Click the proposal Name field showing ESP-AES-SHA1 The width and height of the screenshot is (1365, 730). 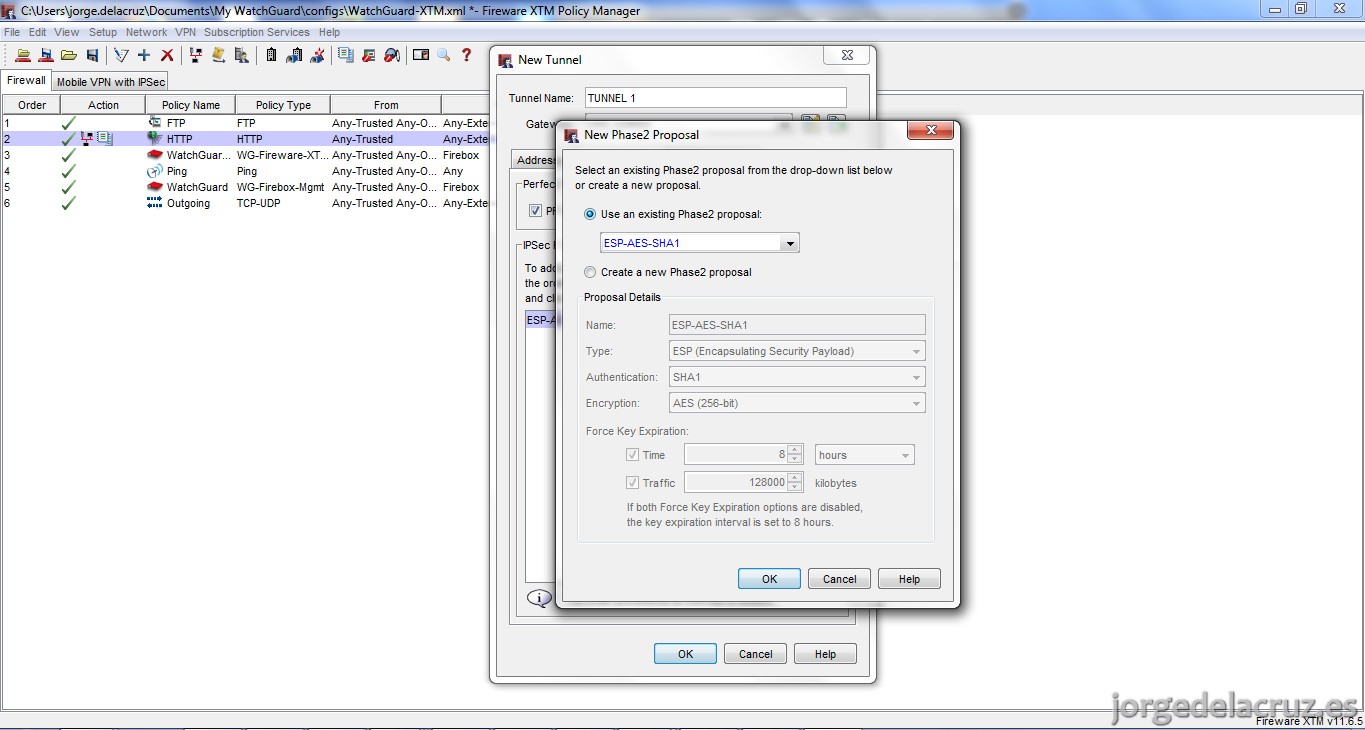pyautogui.click(x=797, y=325)
